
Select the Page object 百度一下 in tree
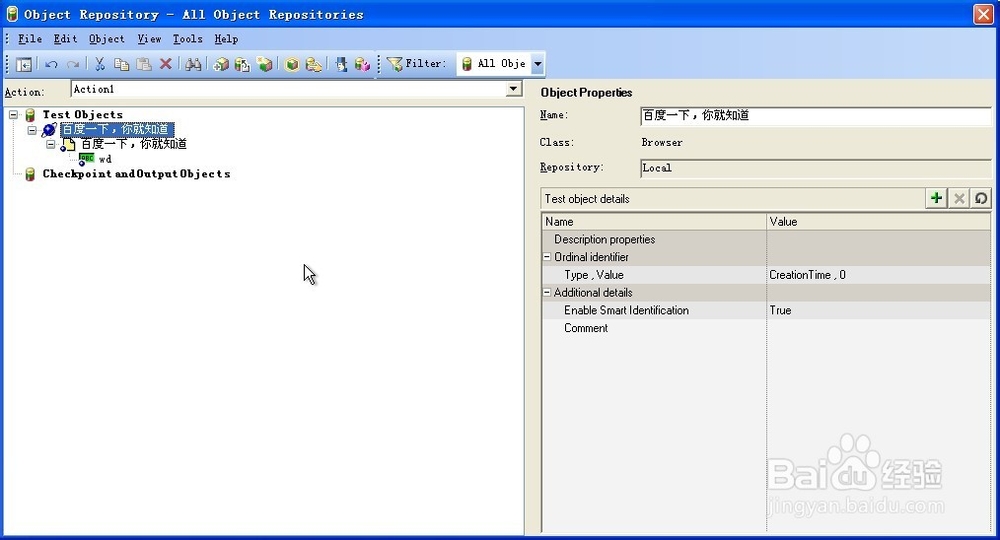tap(133, 144)
